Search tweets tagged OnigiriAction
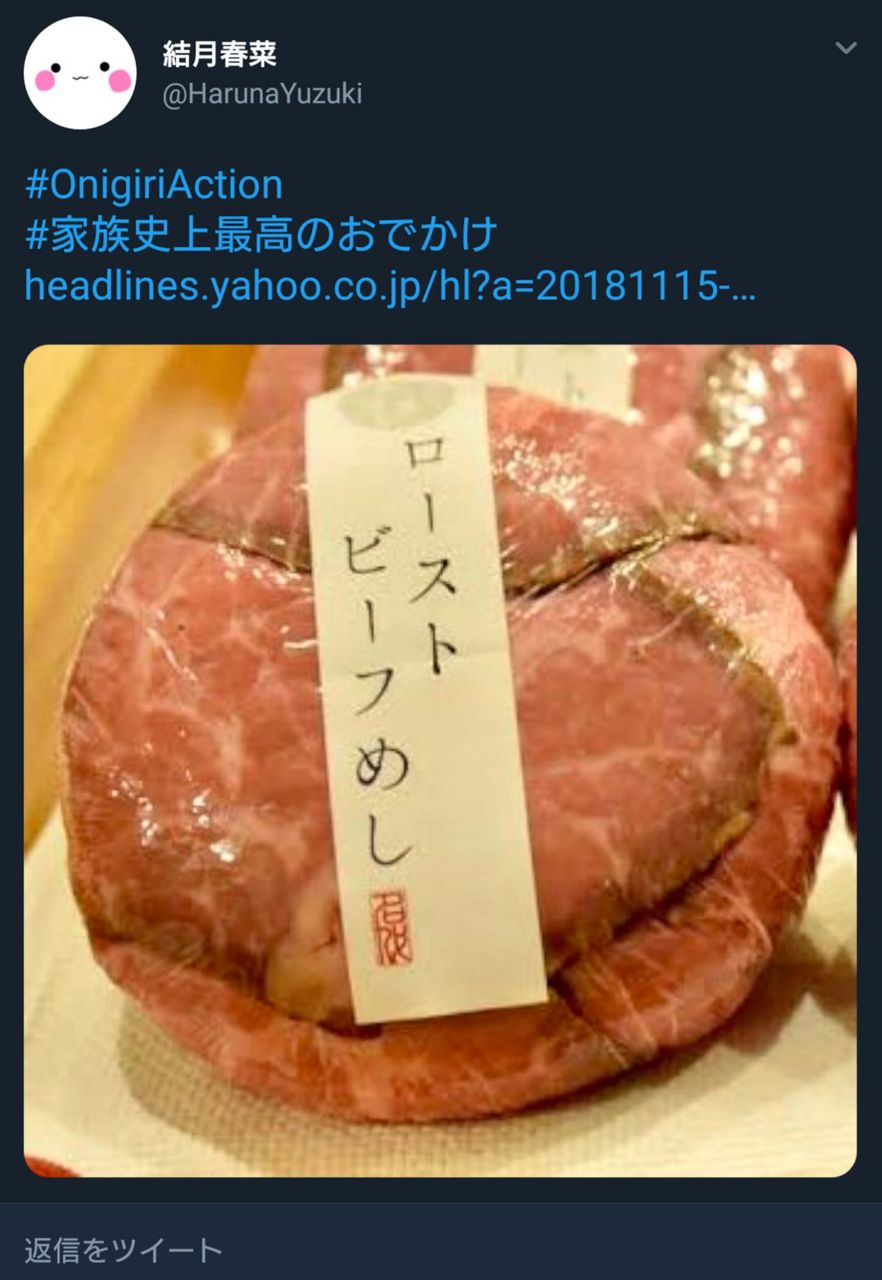Viewport: 882px width, 1280px height. click(153, 185)
